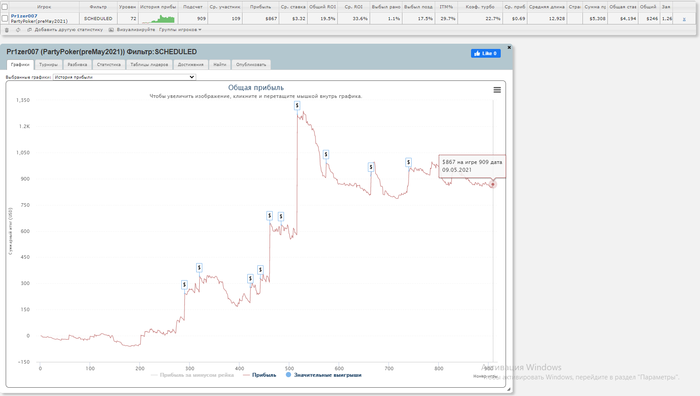Click the trash delete icon below the table
The height and width of the screenshot is (396, 700).
(6, 30)
